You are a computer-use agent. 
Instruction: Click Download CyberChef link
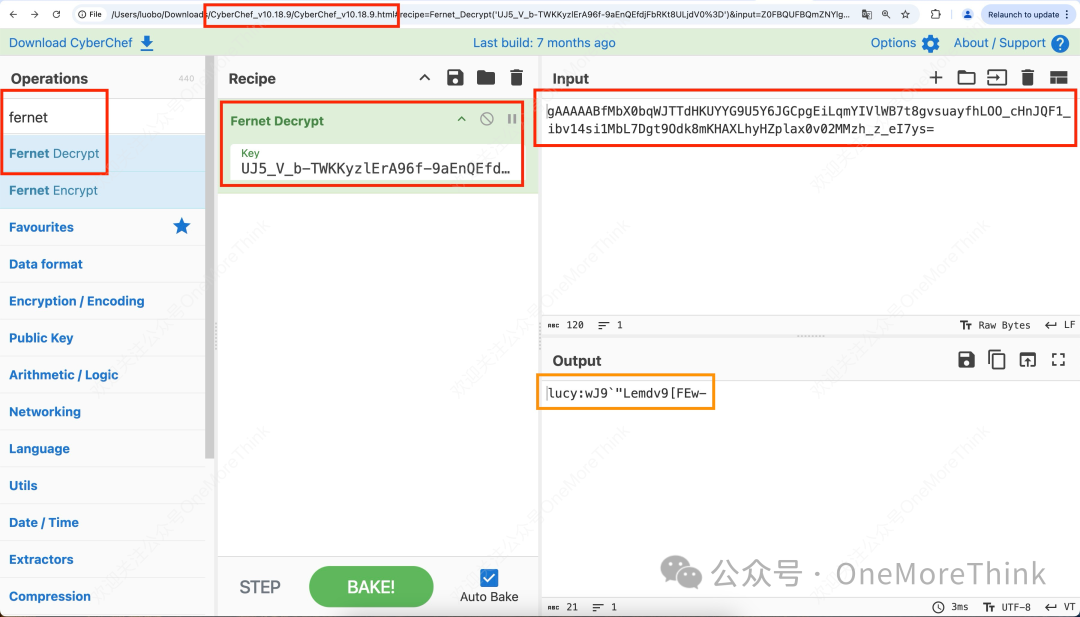coord(81,43)
